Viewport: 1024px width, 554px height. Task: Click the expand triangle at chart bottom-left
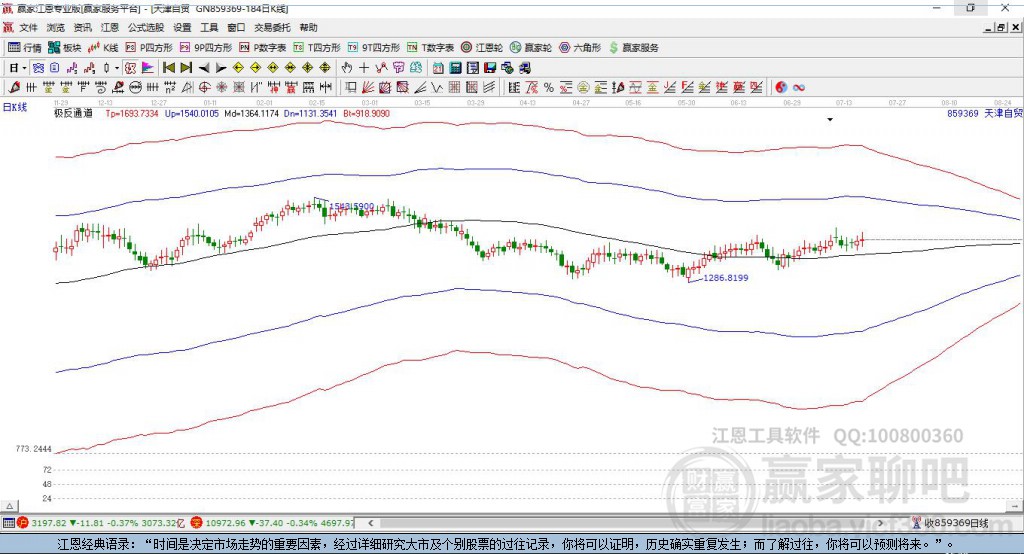pyautogui.click(x=9, y=506)
